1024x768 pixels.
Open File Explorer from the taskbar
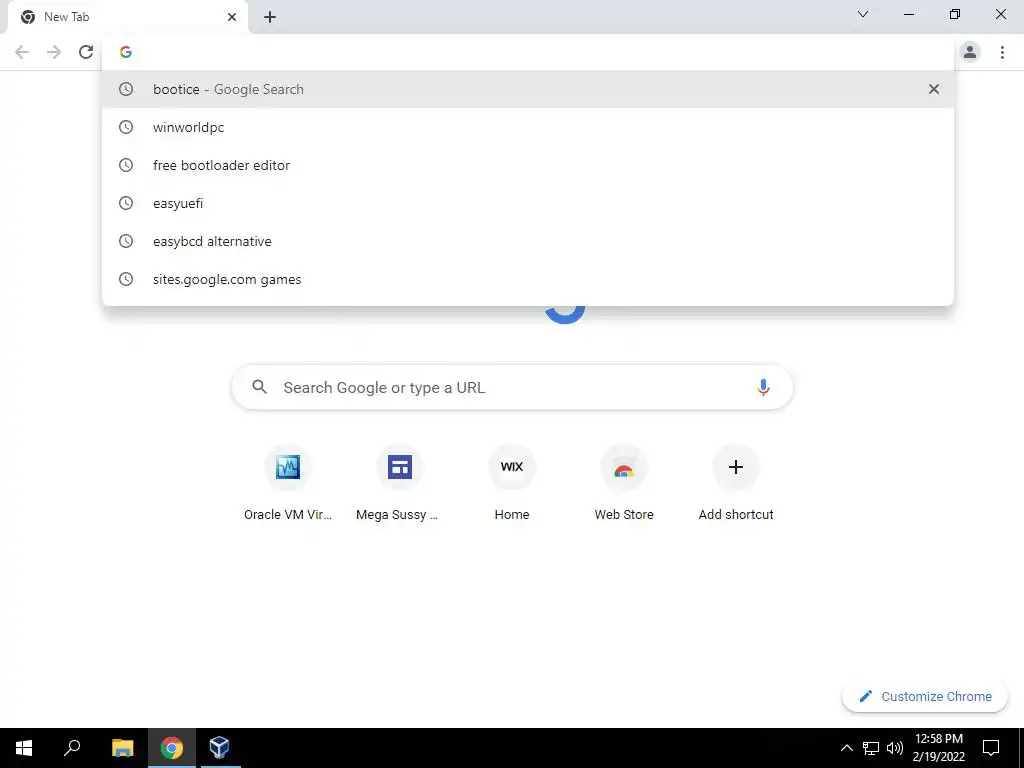point(122,748)
